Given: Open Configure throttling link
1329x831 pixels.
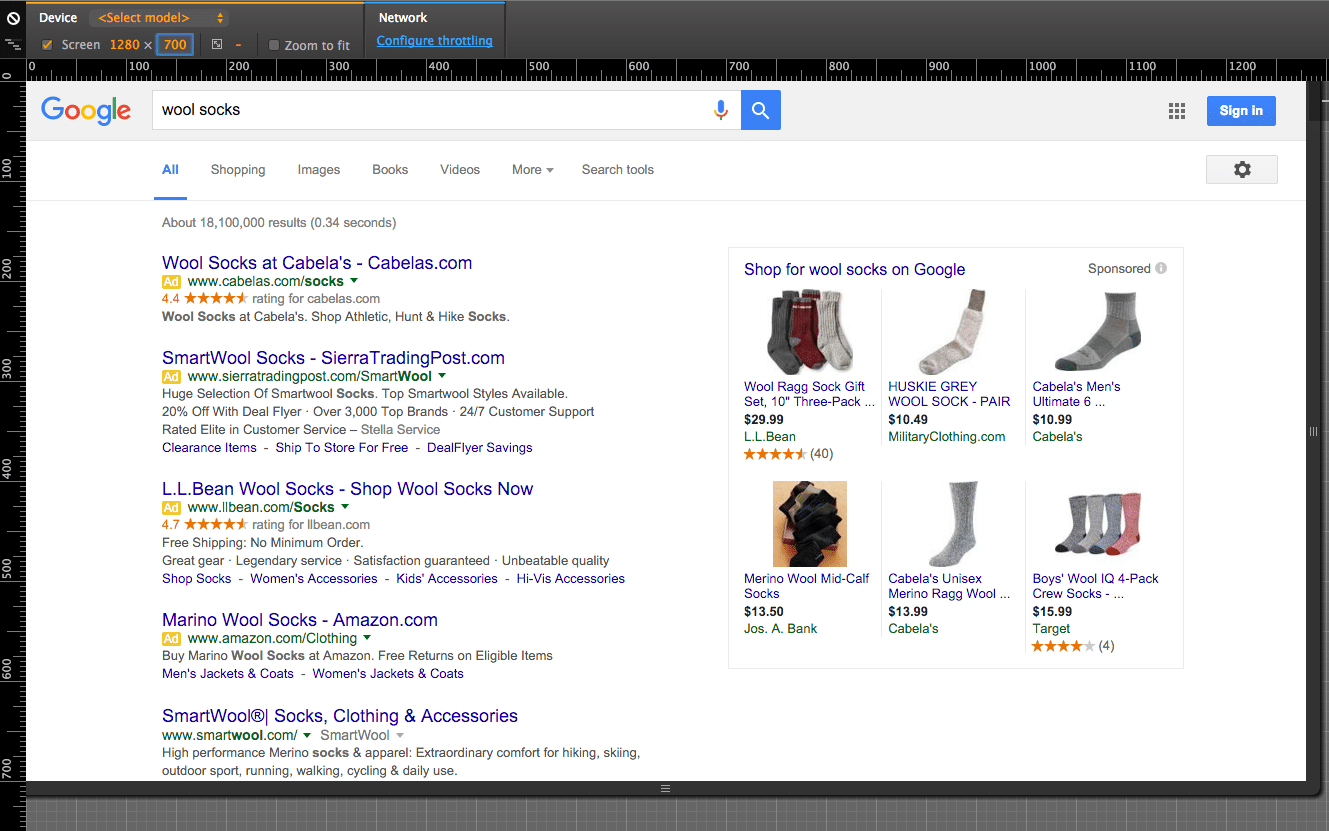Looking at the screenshot, I should 434,41.
